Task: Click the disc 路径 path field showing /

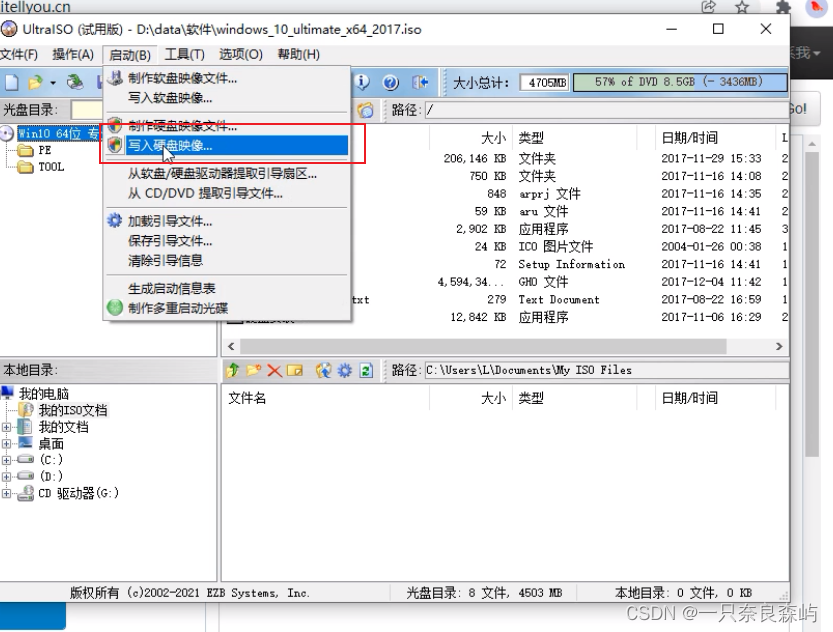Action: pos(606,110)
